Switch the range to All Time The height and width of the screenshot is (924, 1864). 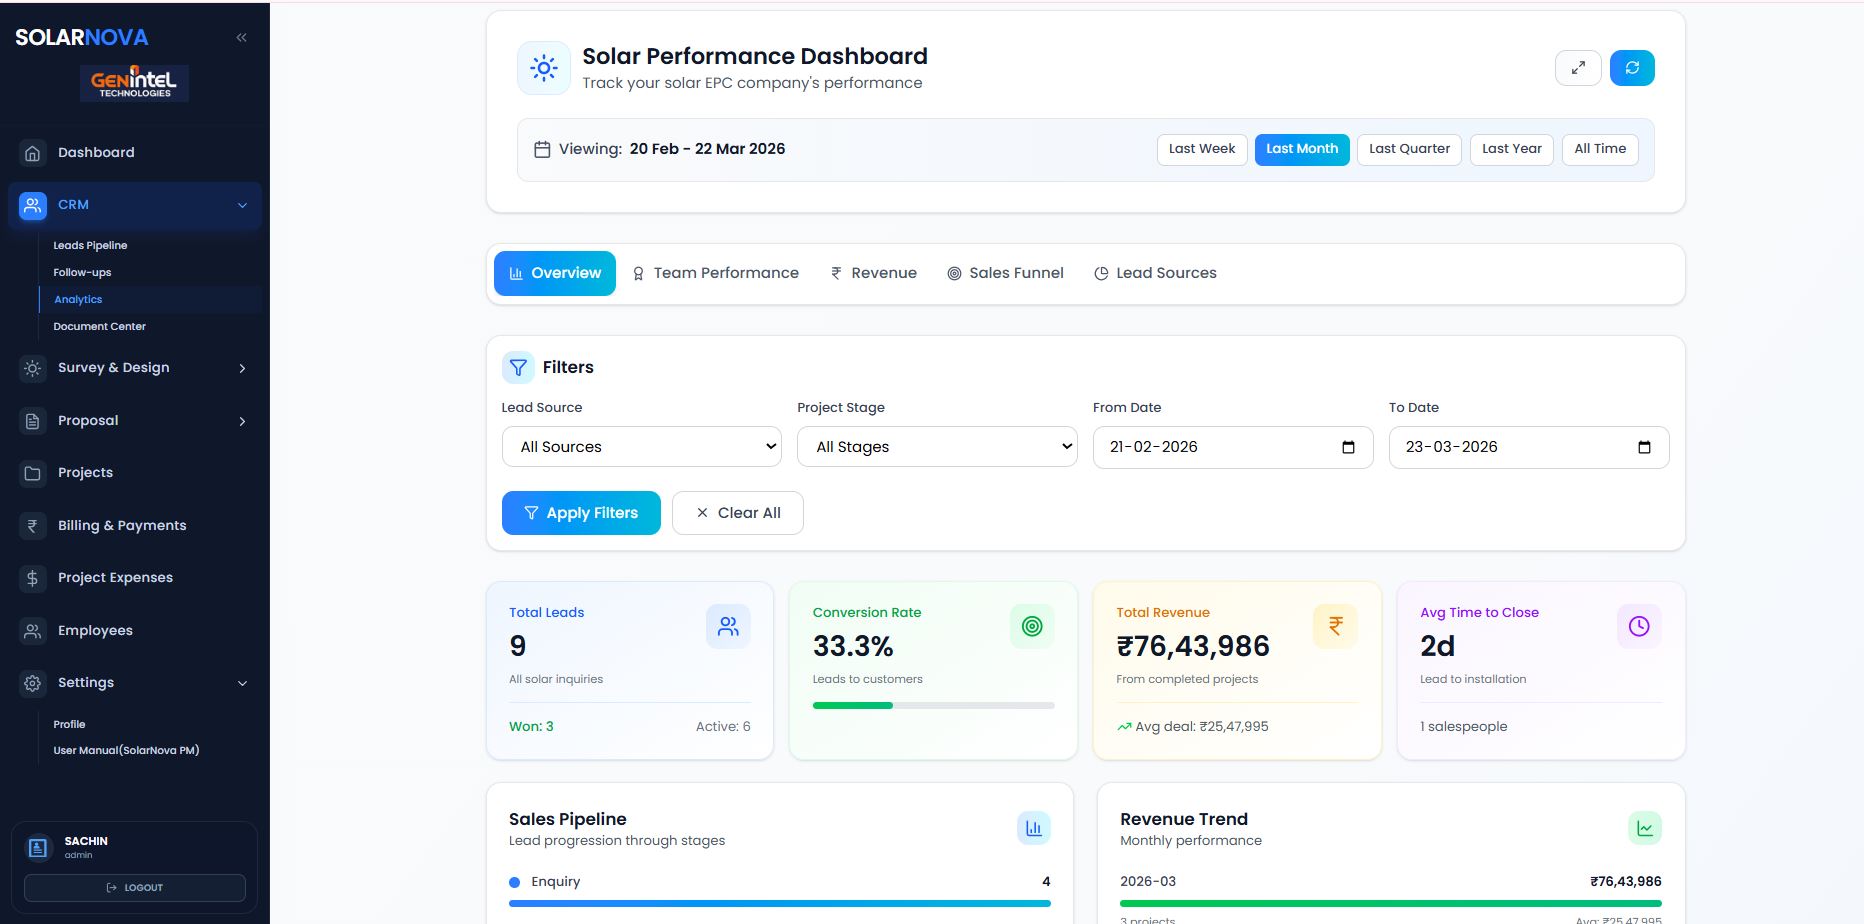point(1599,149)
